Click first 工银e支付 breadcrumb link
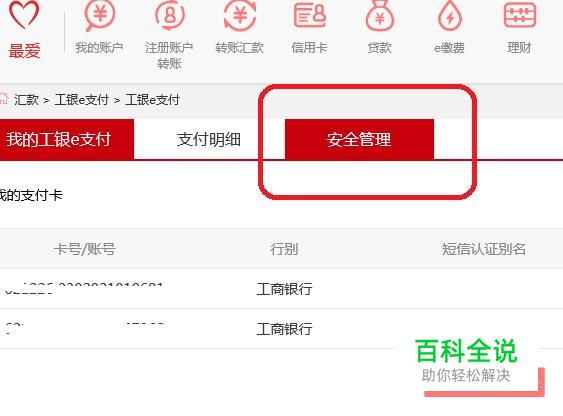The width and height of the screenshot is (563, 416). click(x=82, y=99)
